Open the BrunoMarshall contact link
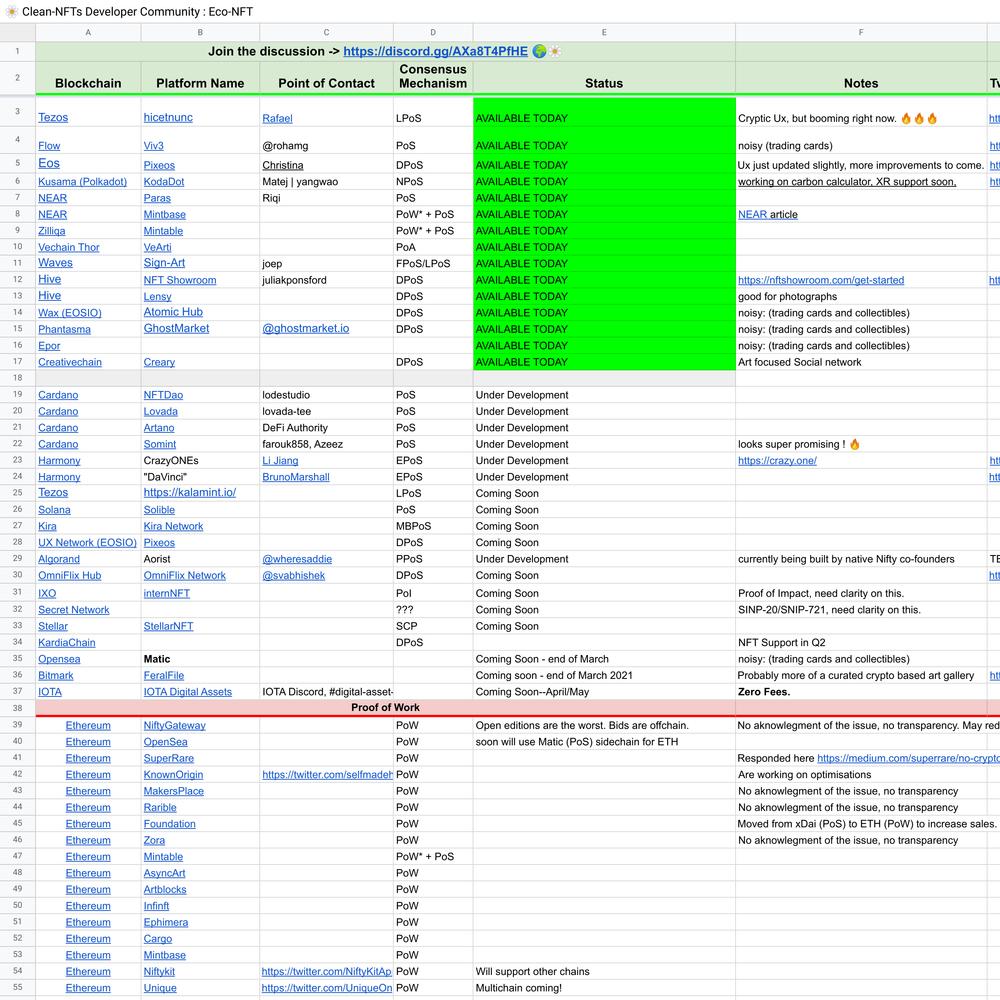Image resolution: width=1000 pixels, height=1000 pixels. pos(296,477)
